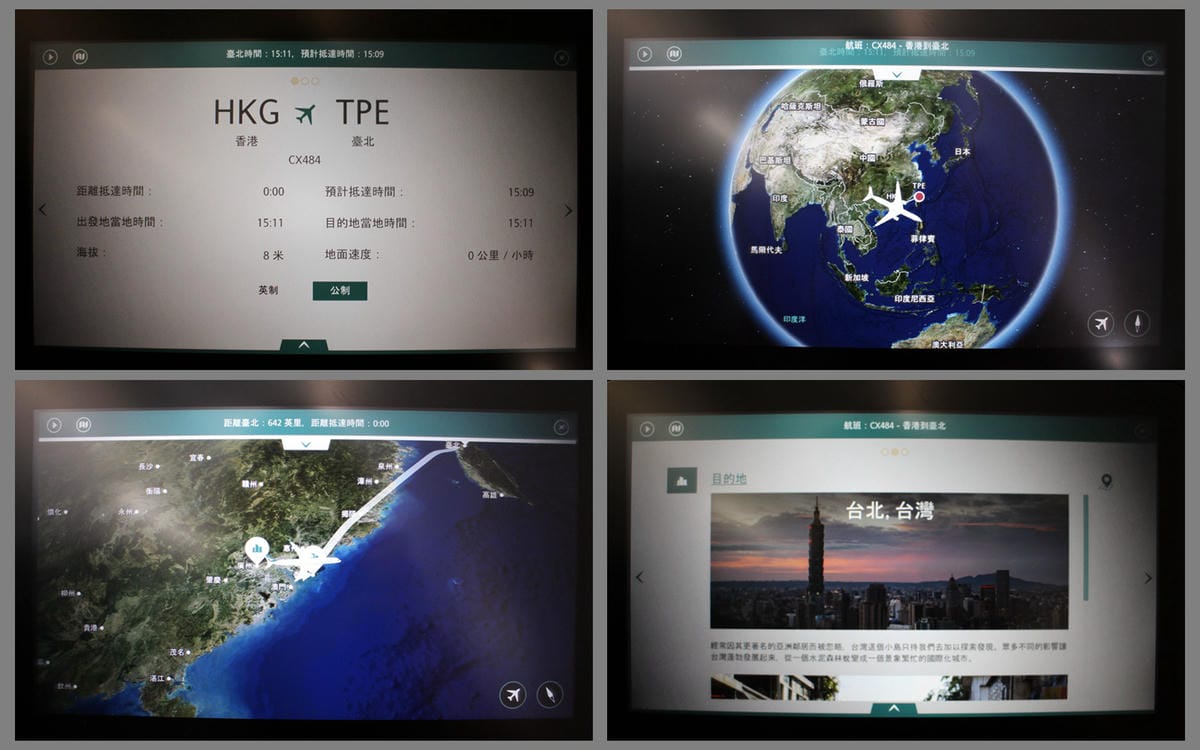This screenshot has width=1200, height=750.
Task: Click the scrollbar on the Taipei destination page
Action: pos(1086,547)
